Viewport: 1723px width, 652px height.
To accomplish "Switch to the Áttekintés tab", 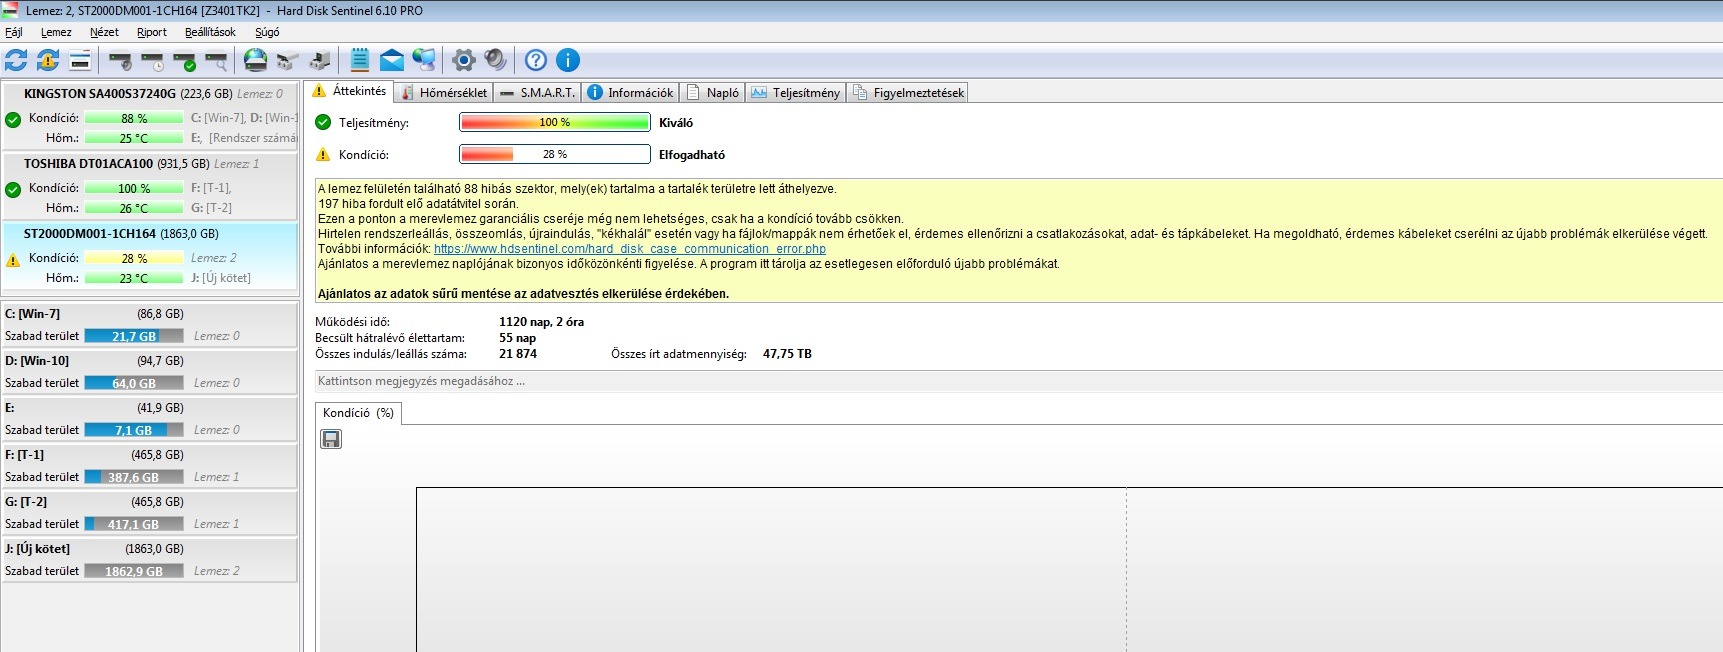I will coord(350,91).
